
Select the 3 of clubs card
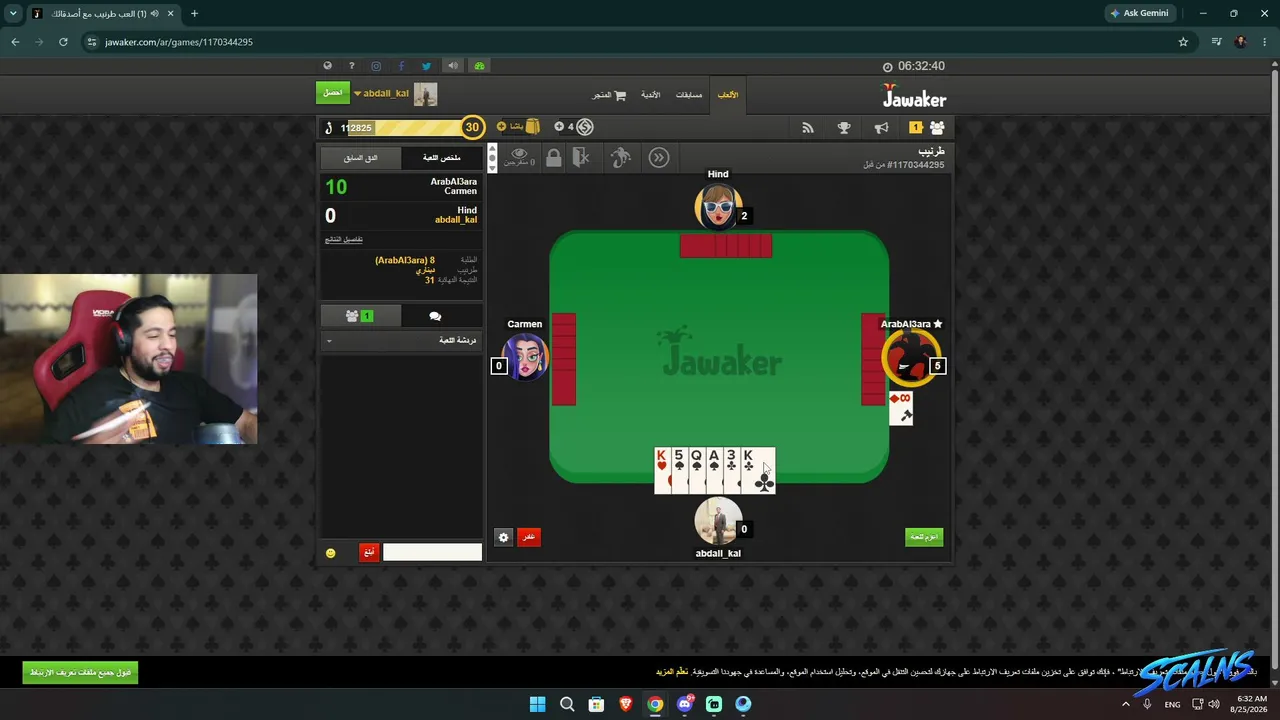(x=731, y=471)
